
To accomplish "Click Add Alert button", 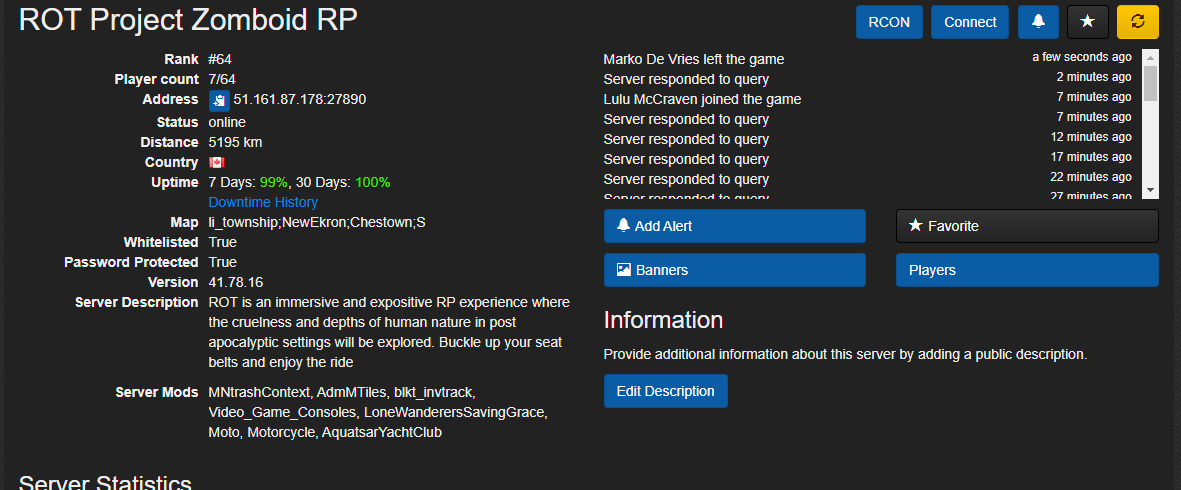I will point(734,226).
